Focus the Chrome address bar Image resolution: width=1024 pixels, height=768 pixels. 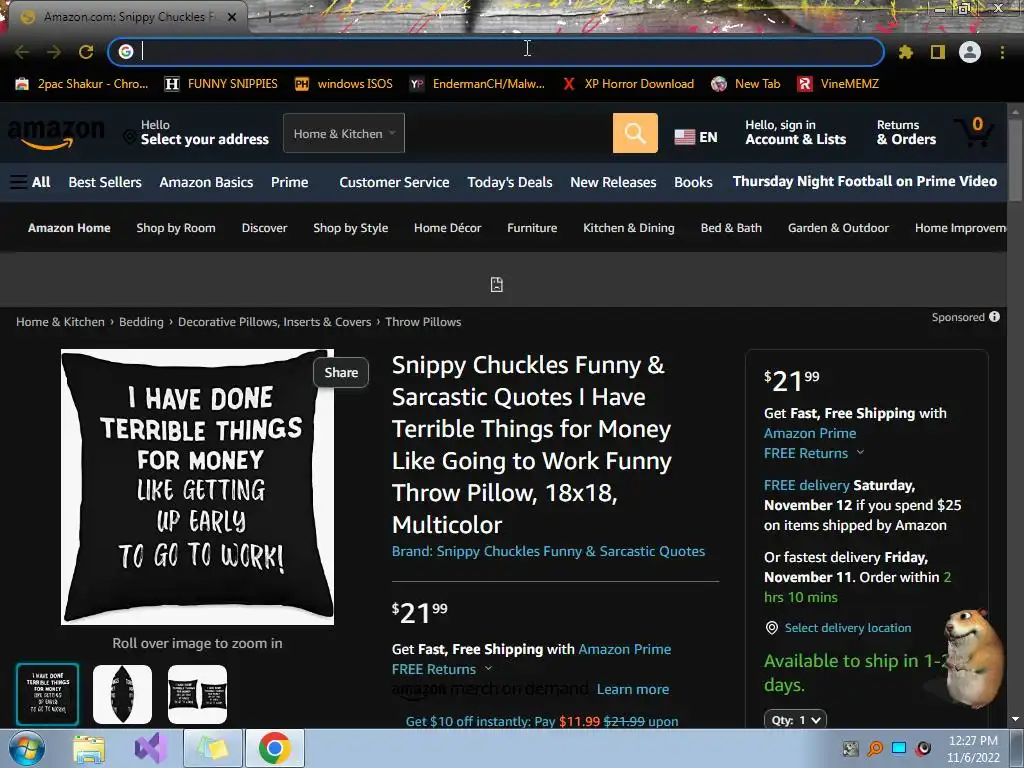(496, 52)
